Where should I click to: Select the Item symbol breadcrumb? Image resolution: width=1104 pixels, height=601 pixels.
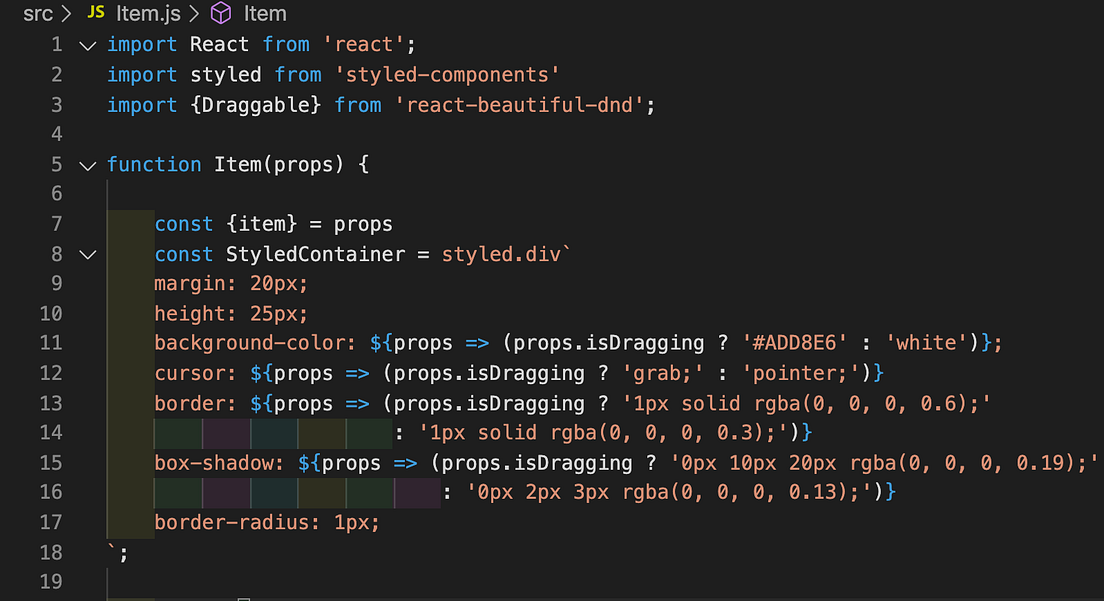click(x=265, y=13)
